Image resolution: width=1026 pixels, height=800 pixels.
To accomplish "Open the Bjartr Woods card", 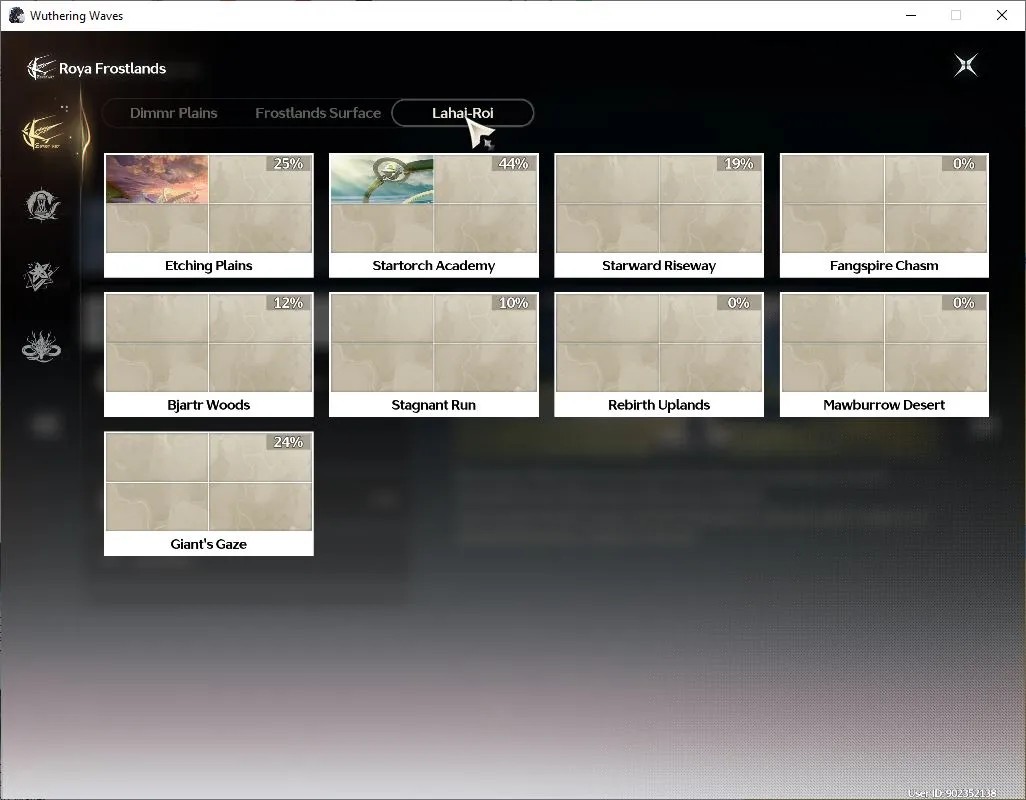I will coord(209,355).
